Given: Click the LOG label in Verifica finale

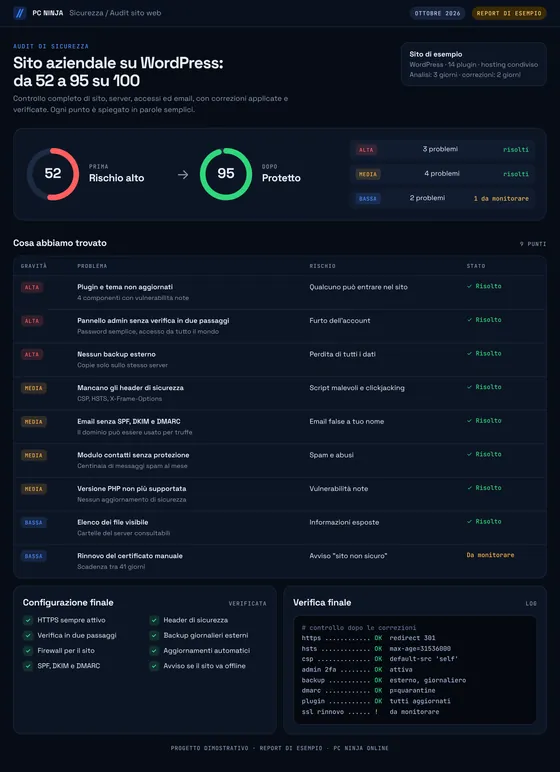Looking at the screenshot, I should coord(531,603).
